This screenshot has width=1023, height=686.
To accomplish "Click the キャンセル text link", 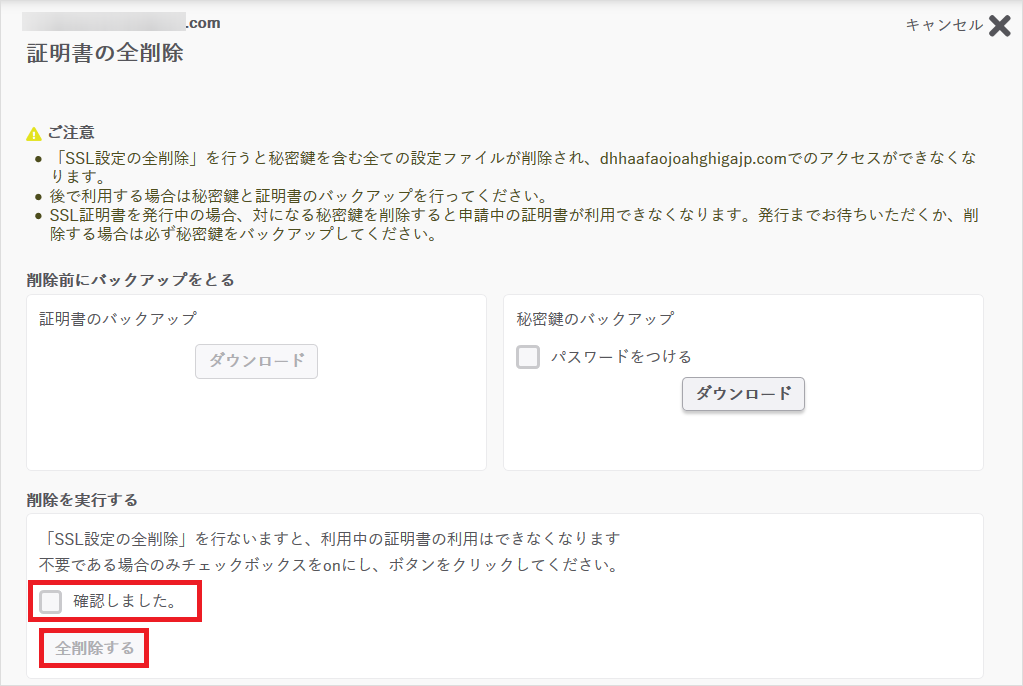I will [943, 26].
